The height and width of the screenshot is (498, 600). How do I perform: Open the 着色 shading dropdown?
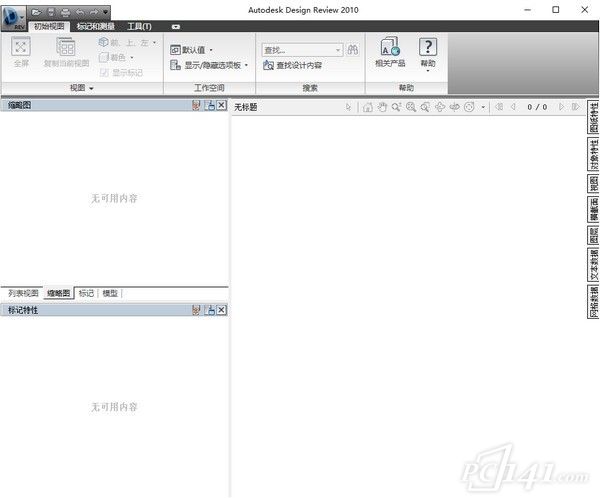117,57
